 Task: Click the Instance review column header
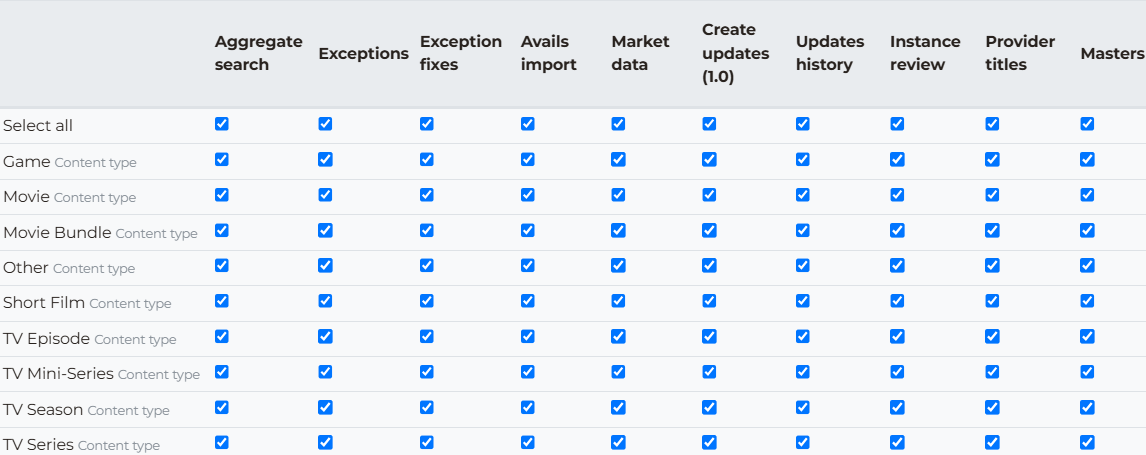(x=925, y=53)
